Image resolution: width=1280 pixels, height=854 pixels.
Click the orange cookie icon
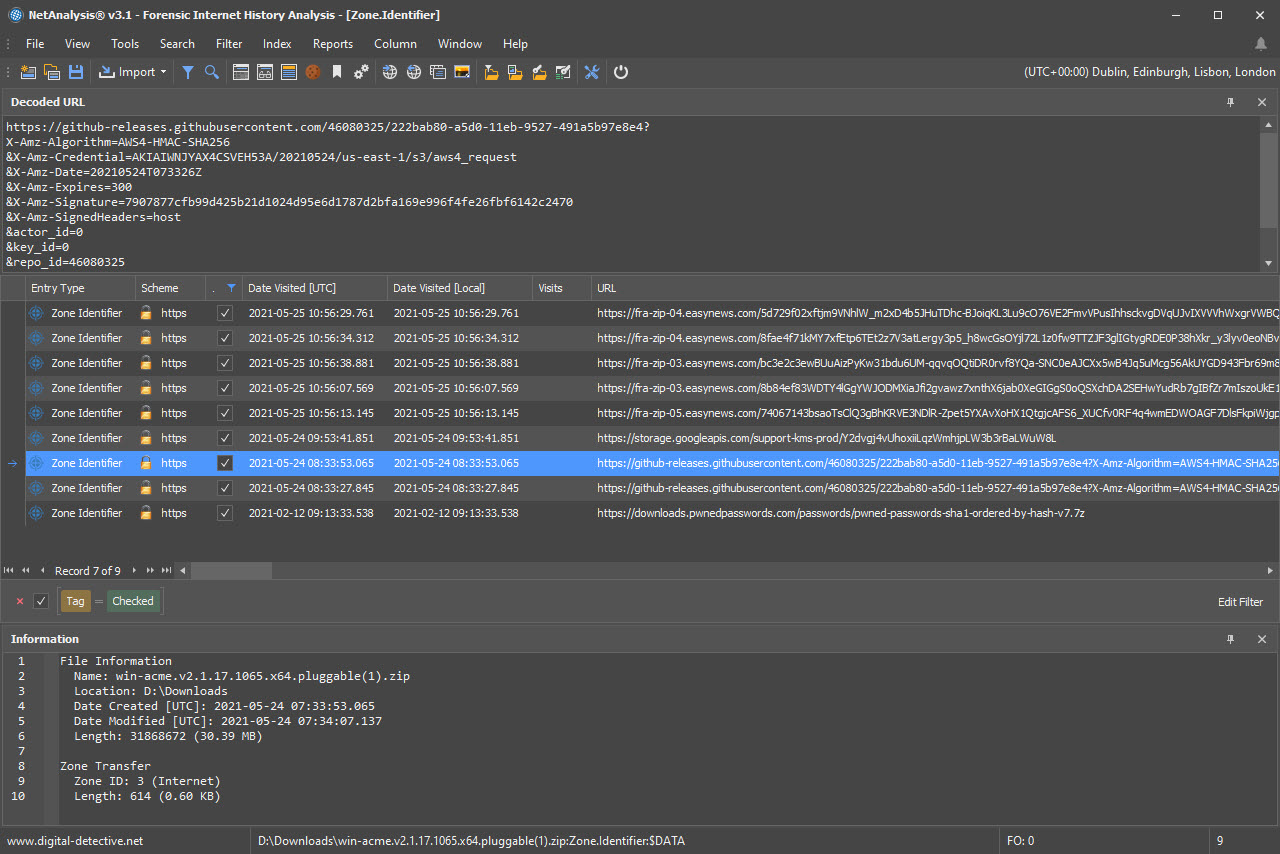(313, 72)
